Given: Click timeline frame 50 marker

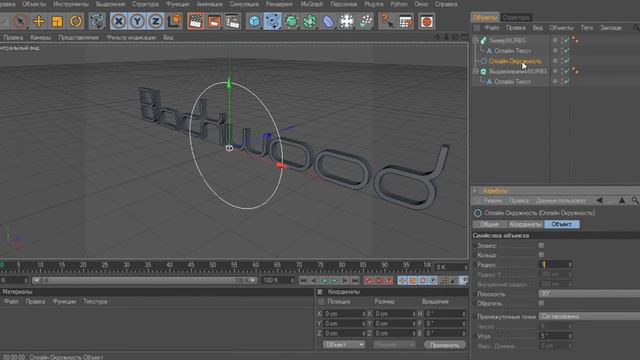Looking at the screenshot, I should tap(212, 266).
